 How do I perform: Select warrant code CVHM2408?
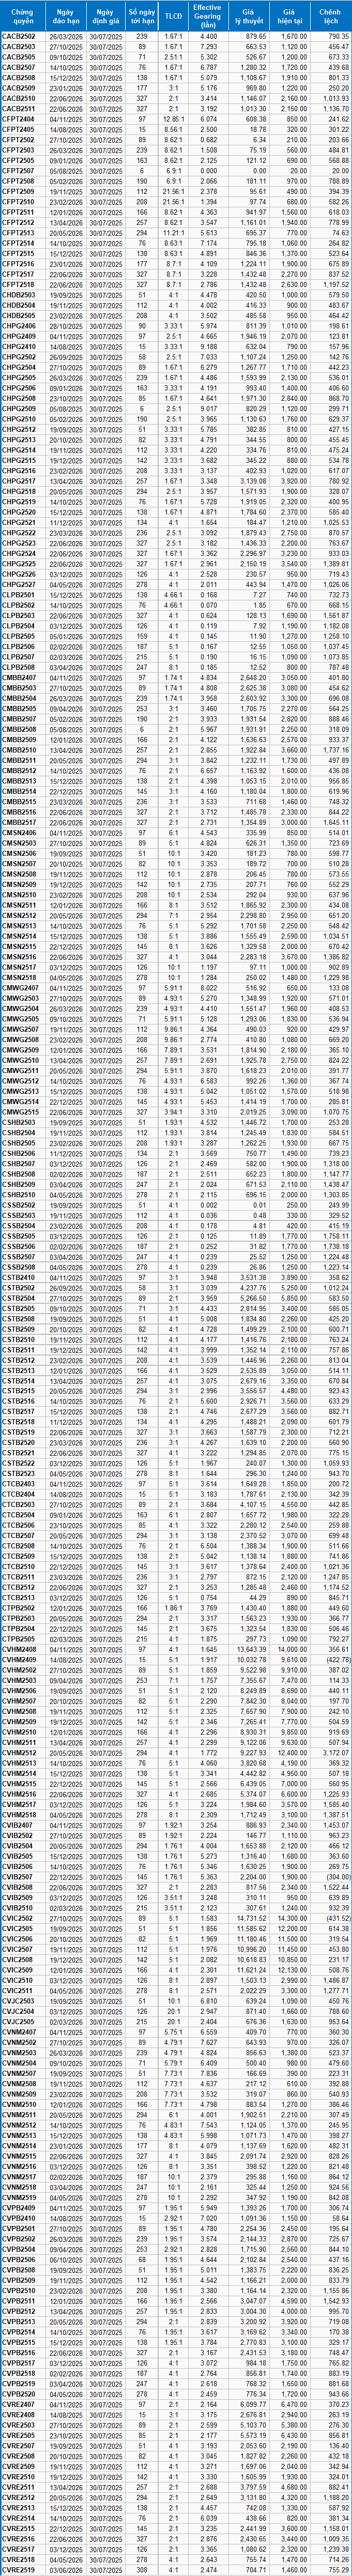(x=18, y=1648)
